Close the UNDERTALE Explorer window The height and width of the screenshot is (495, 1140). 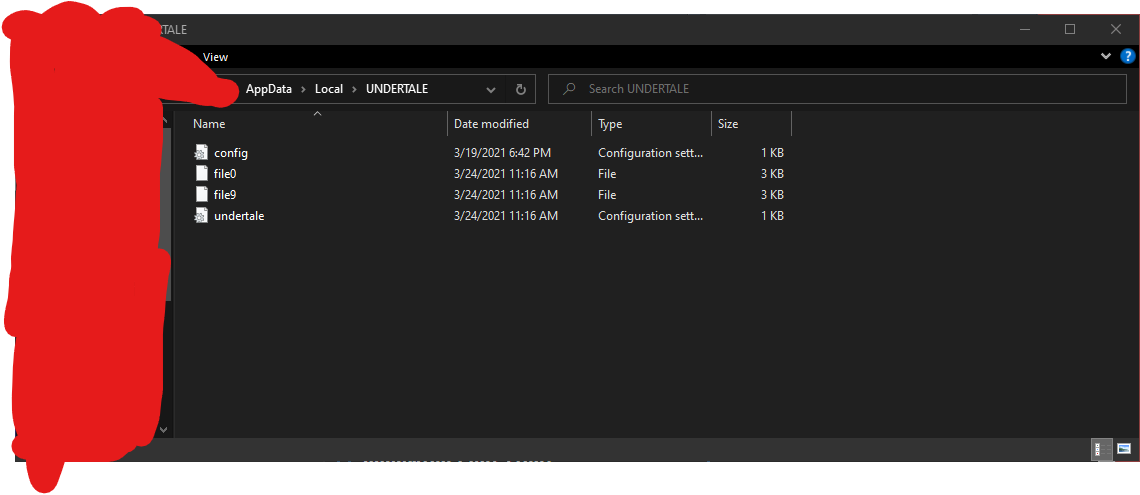coord(1116,29)
